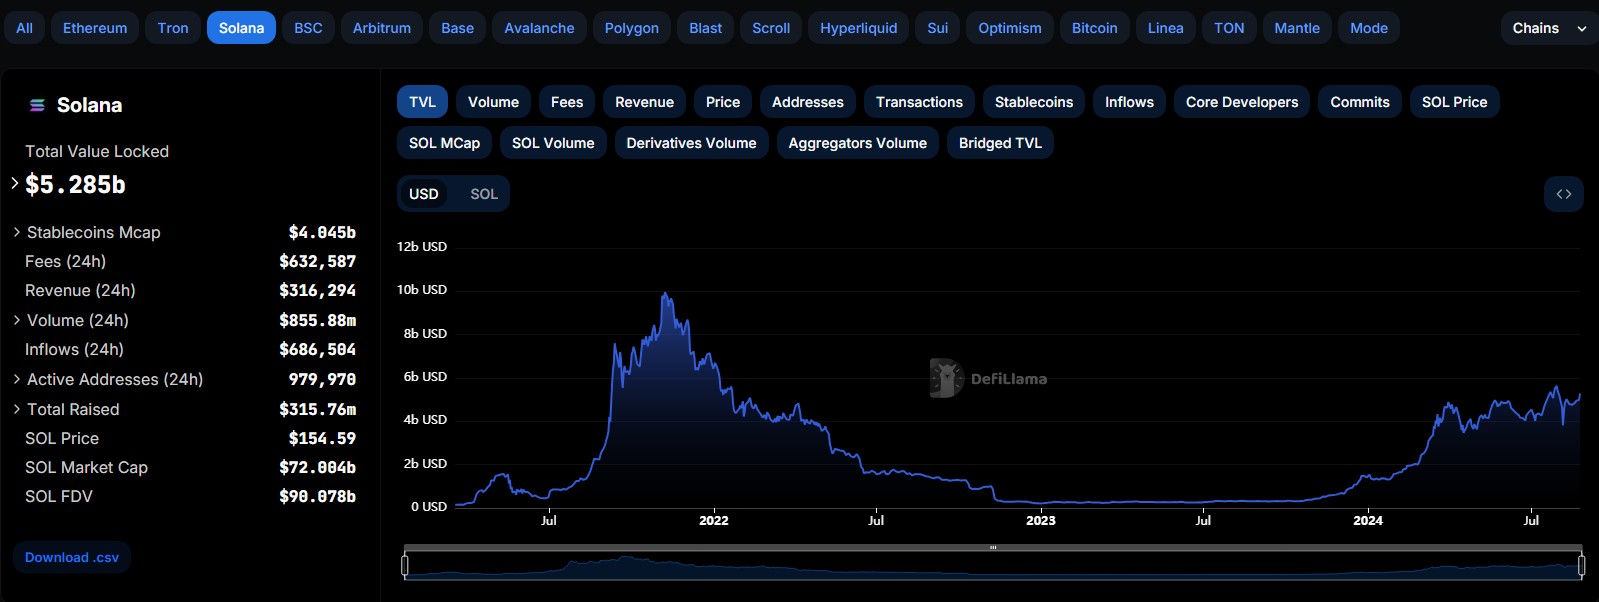Expand the Active Addresses (24h) row
The width and height of the screenshot is (1599, 602).
pos(17,379)
